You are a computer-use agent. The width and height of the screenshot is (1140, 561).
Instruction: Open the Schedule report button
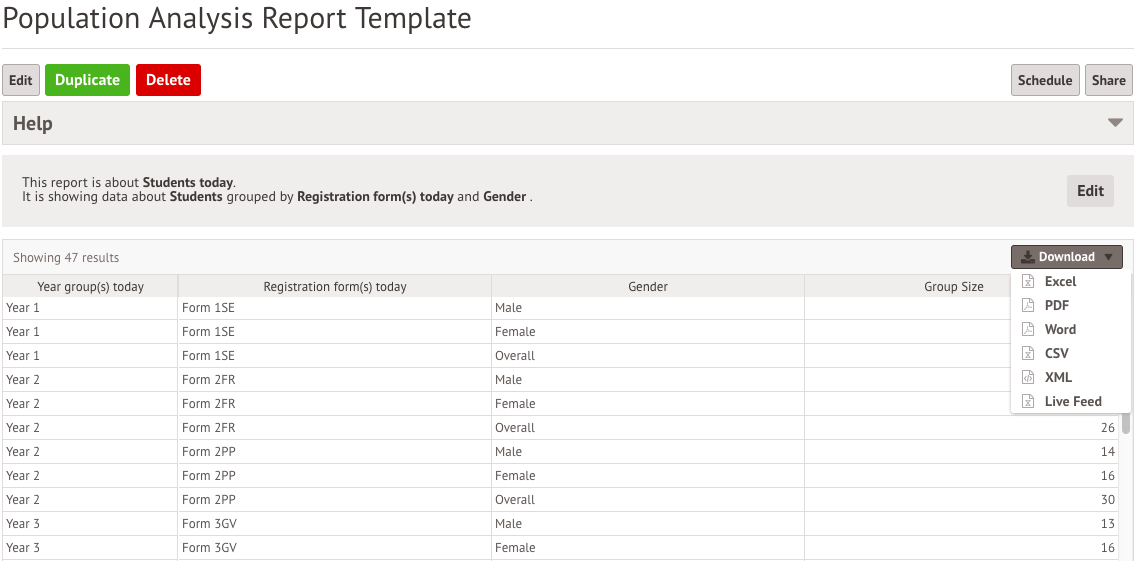1045,80
